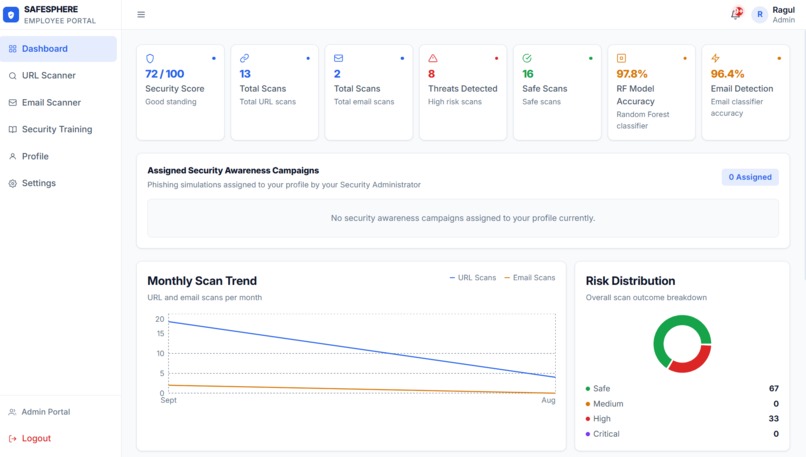
Task: Click the 96.4% Email Detection value
Action: pos(727,74)
